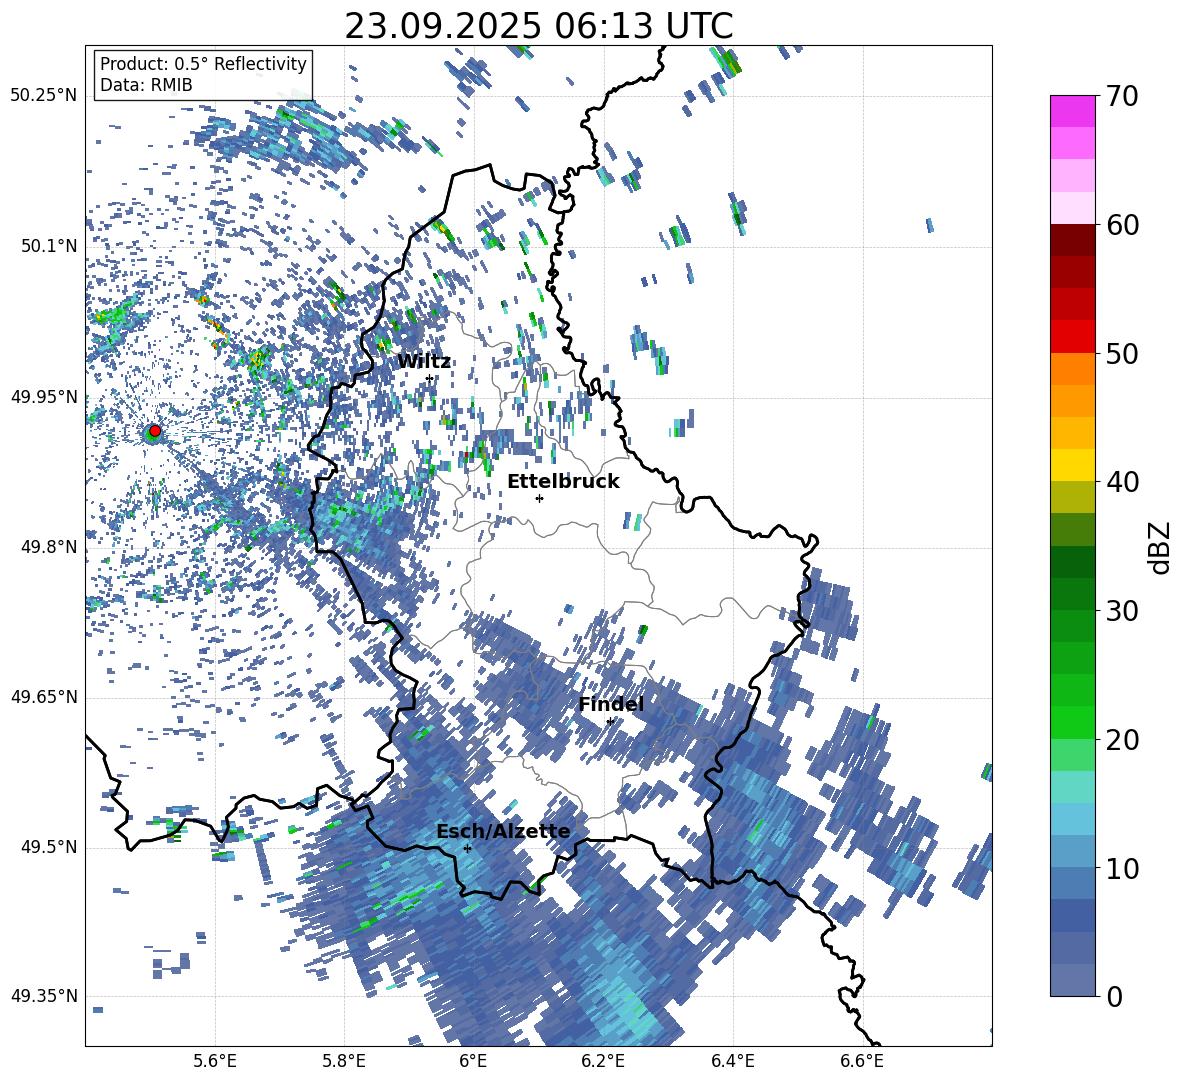Click colorbar tick label 10
Viewport: 1184px width, 1081px height.
(x=1121, y=868)
